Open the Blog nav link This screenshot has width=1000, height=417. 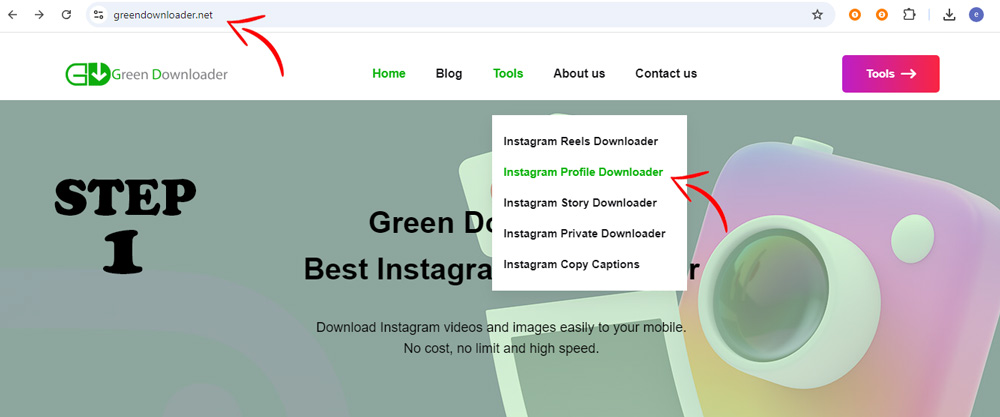click(x=449, y=73)
